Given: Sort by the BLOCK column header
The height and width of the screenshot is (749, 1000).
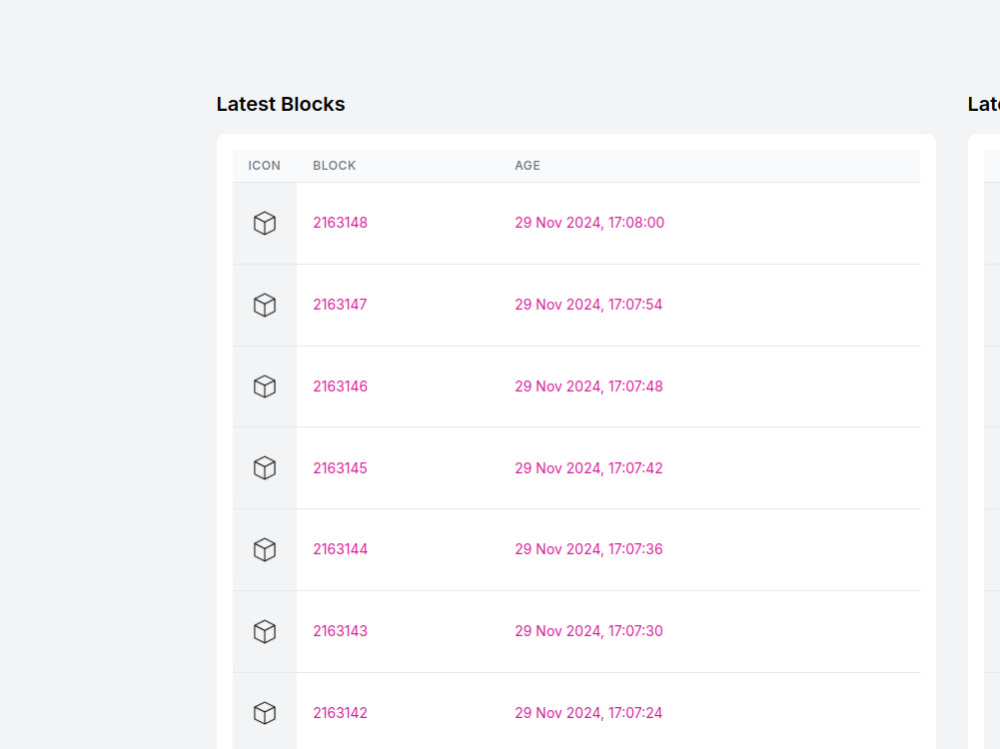Looking at the screenshot, I should pyautogui.click(x=334, y=165).
